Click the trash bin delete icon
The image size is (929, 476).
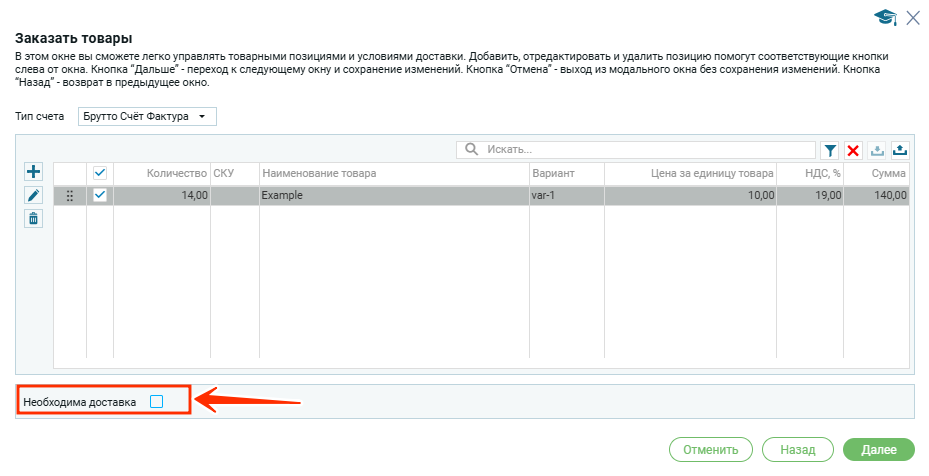coord(33,219)
